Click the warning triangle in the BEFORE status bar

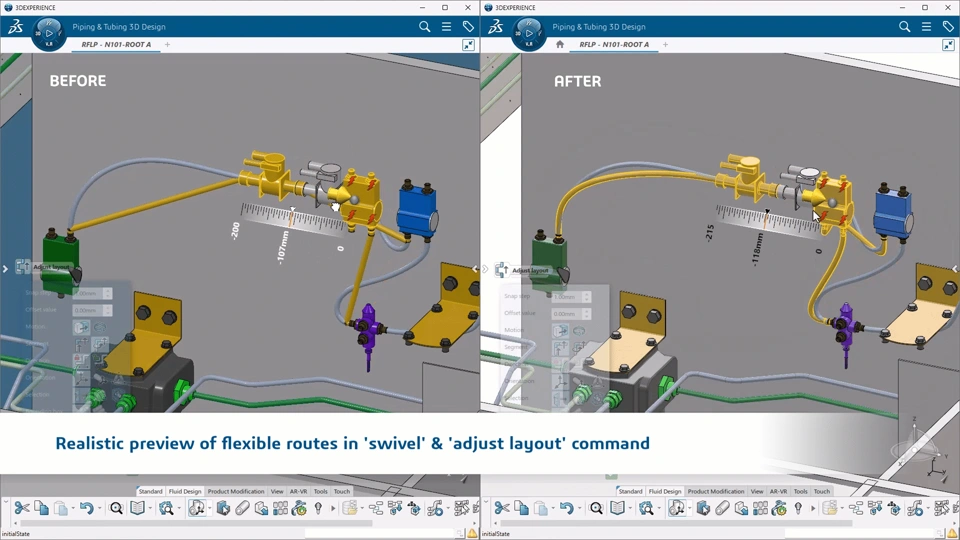coord(472,533)
